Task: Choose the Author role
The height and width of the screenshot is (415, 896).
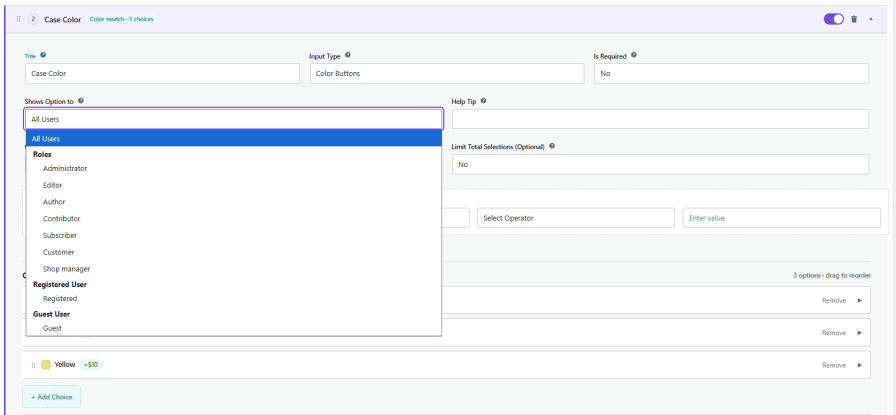Action: pyautogui.click(x=234, y=202)
